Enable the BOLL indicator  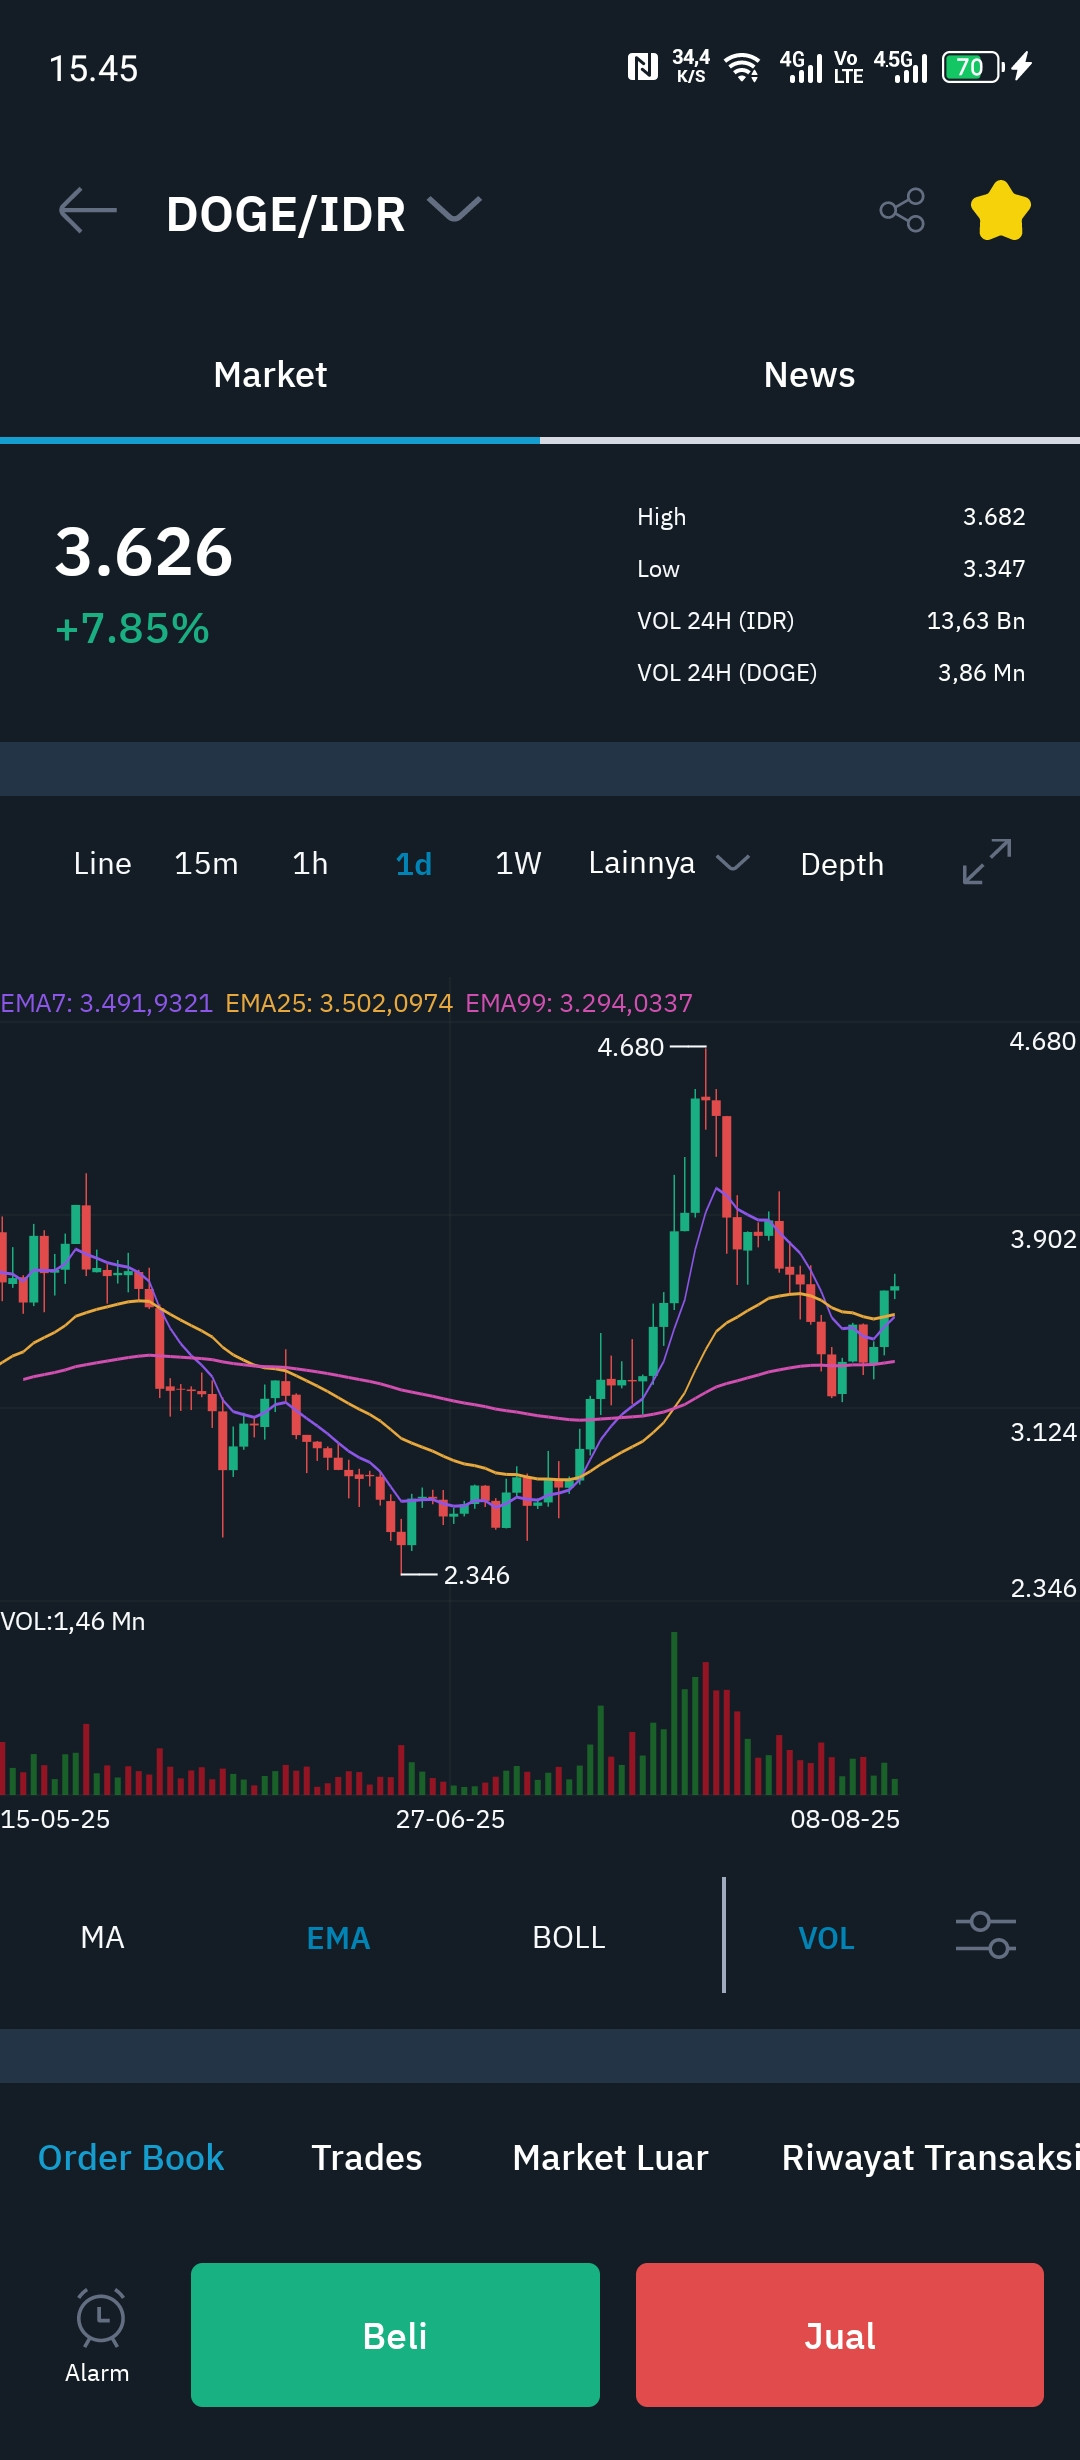pos(569,1938)
